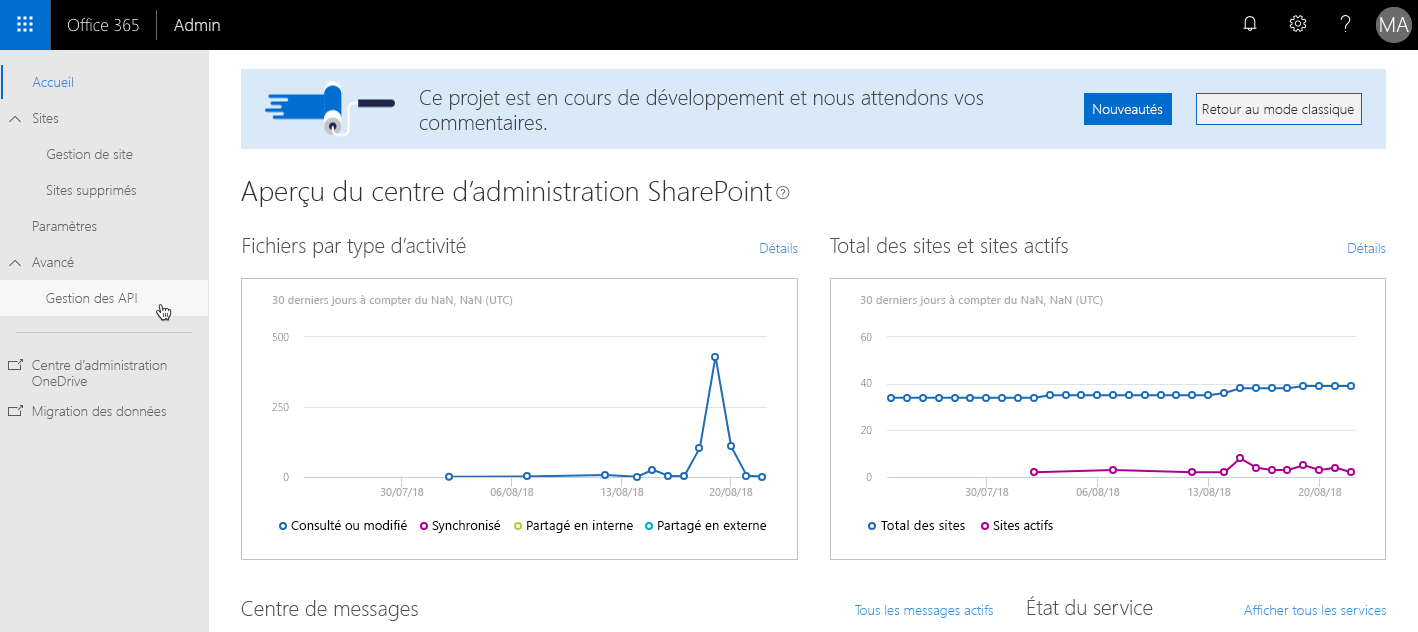Click the MA account avatar
The width and height of the screenshot is (1418, 632).
[x=1393, y=24]
